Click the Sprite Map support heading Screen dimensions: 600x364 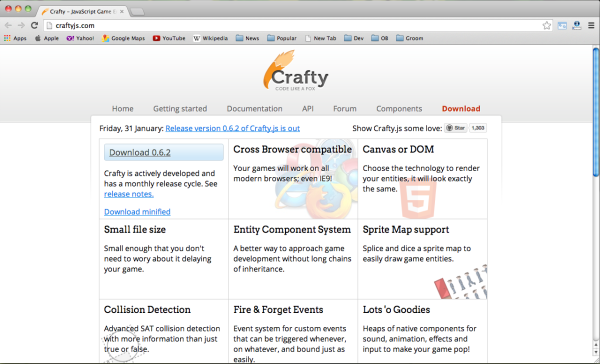(406, 230)
